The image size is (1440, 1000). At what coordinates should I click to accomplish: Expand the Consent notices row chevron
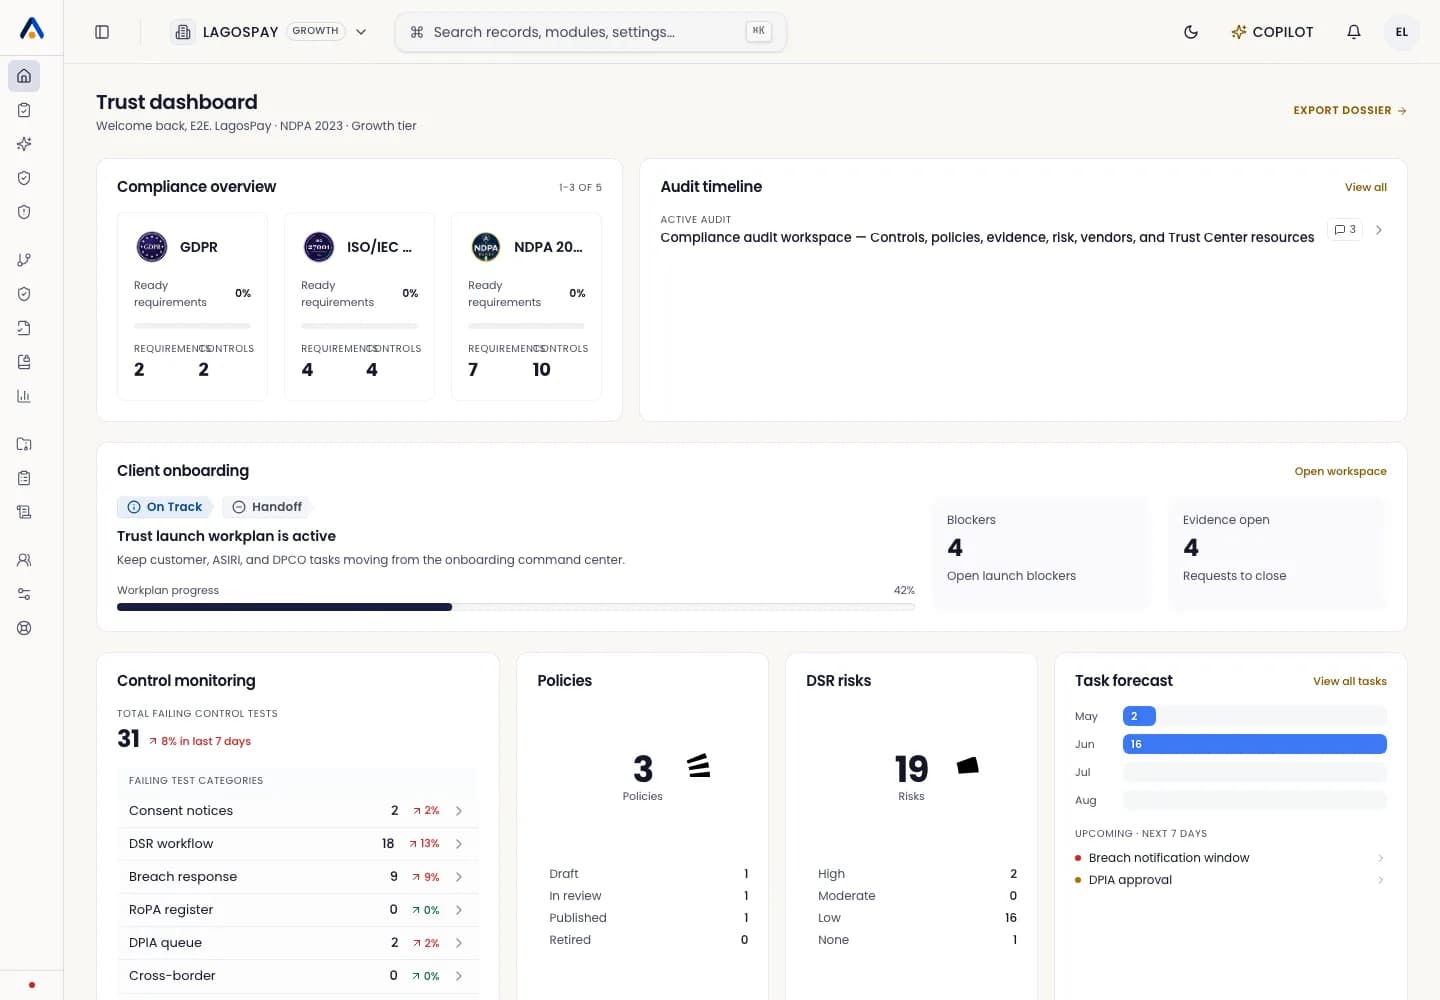coord(459,811)
